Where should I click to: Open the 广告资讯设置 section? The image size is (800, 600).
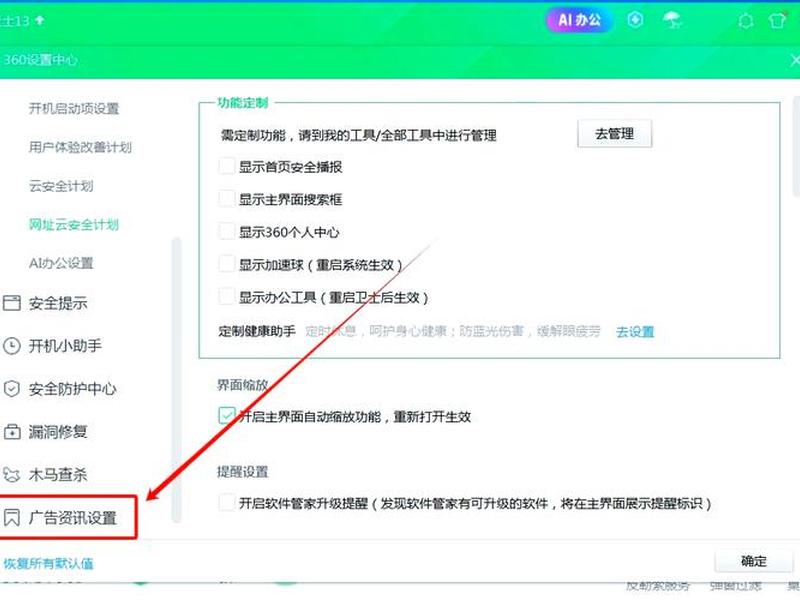[x=72, y=518]
